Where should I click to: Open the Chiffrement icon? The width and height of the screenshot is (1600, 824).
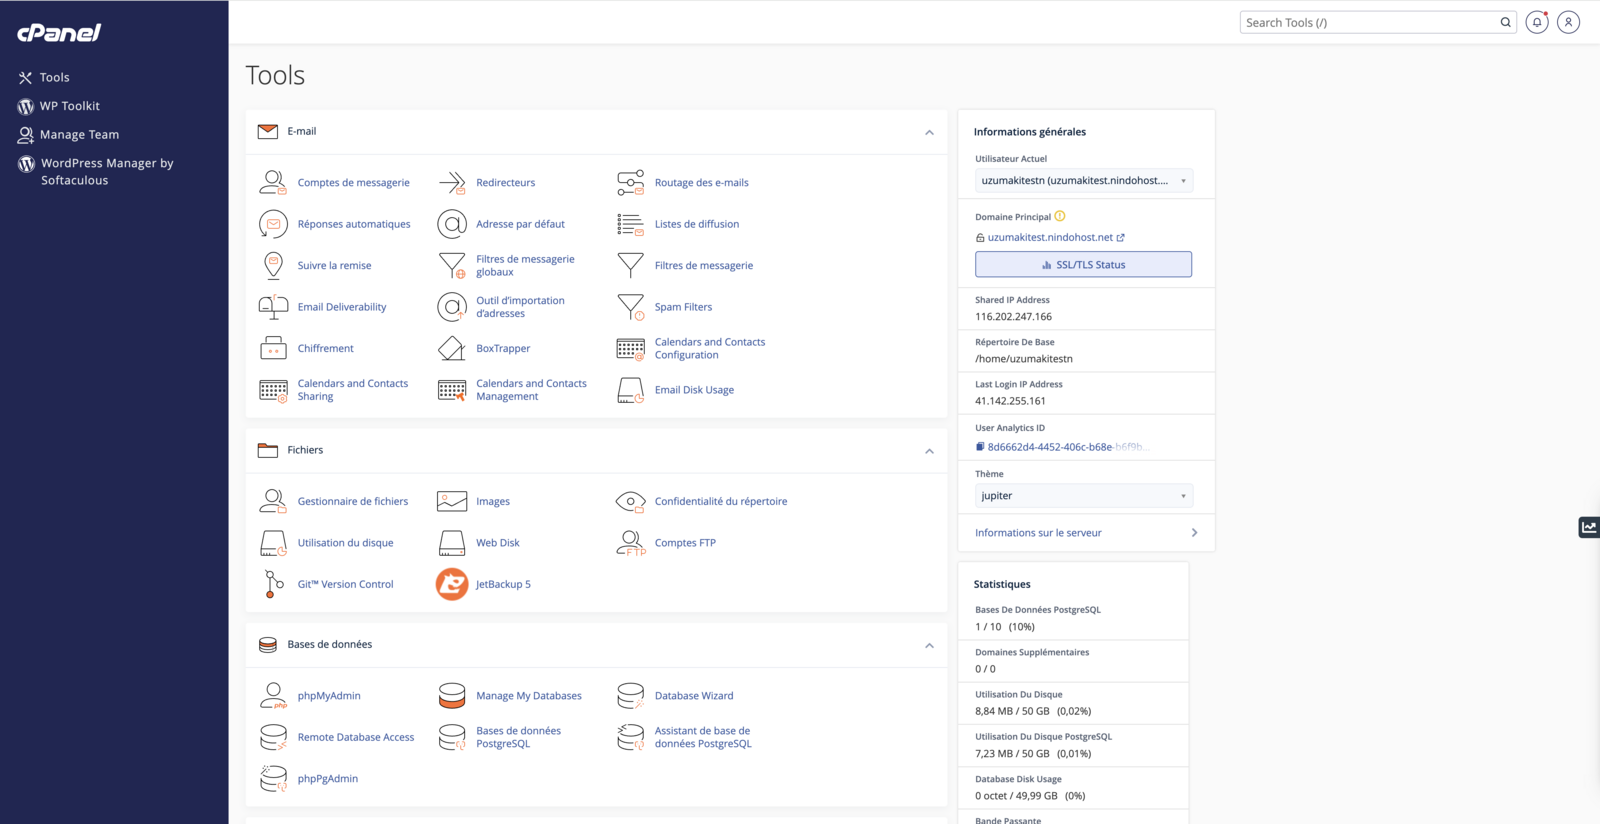(x=273, y=348)
